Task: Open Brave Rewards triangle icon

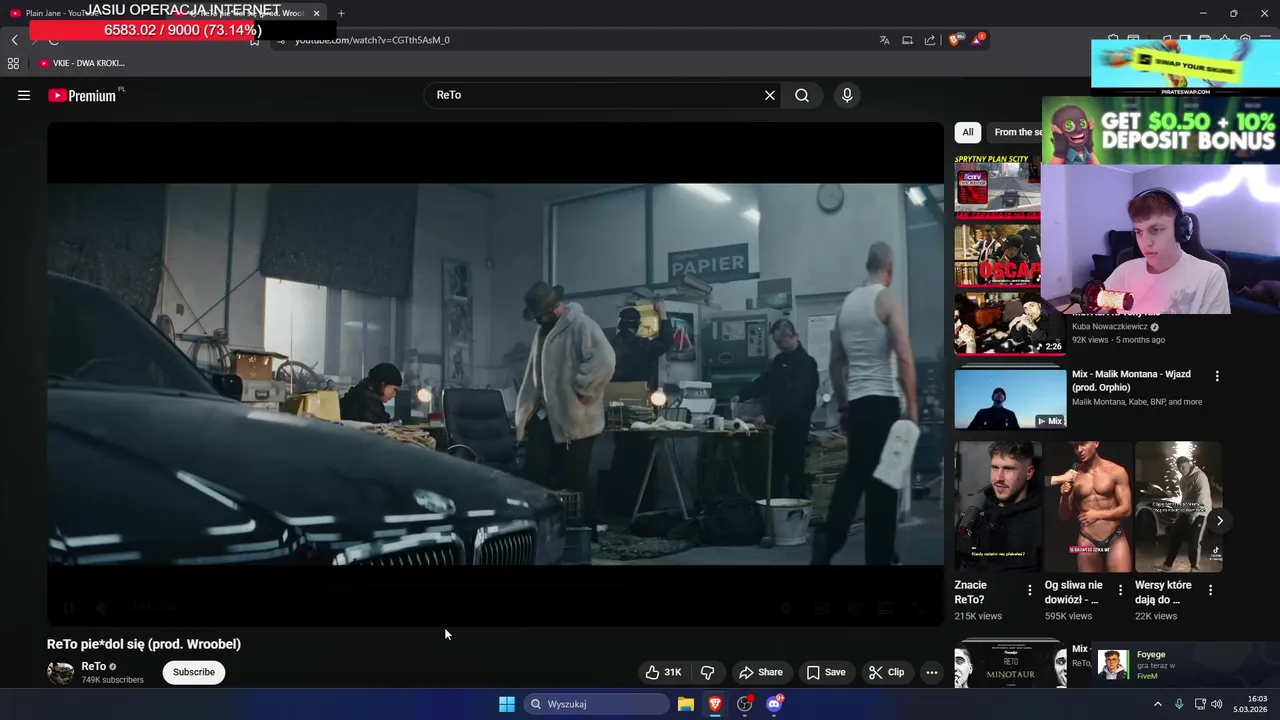Action: pyautogui.click(x=978, y=39)
